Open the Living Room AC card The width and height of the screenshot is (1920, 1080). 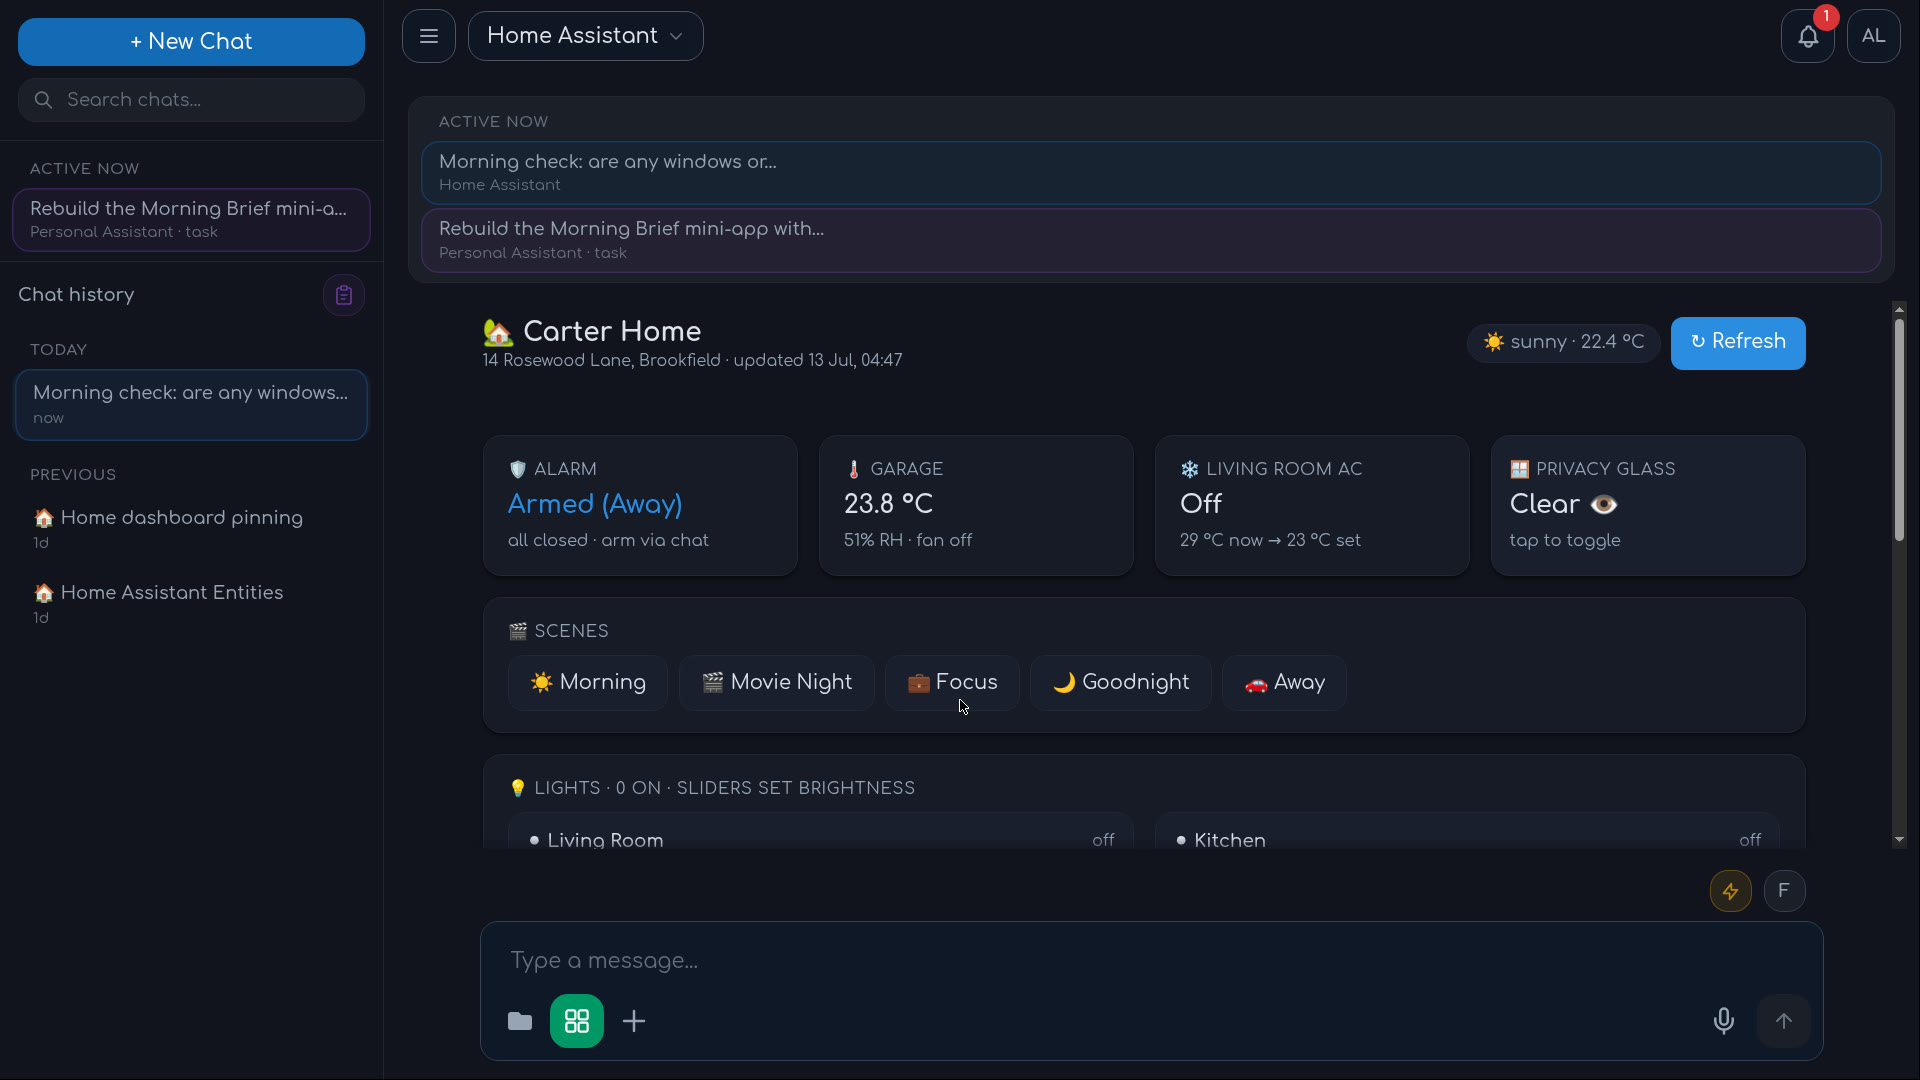coord(1312,505)
